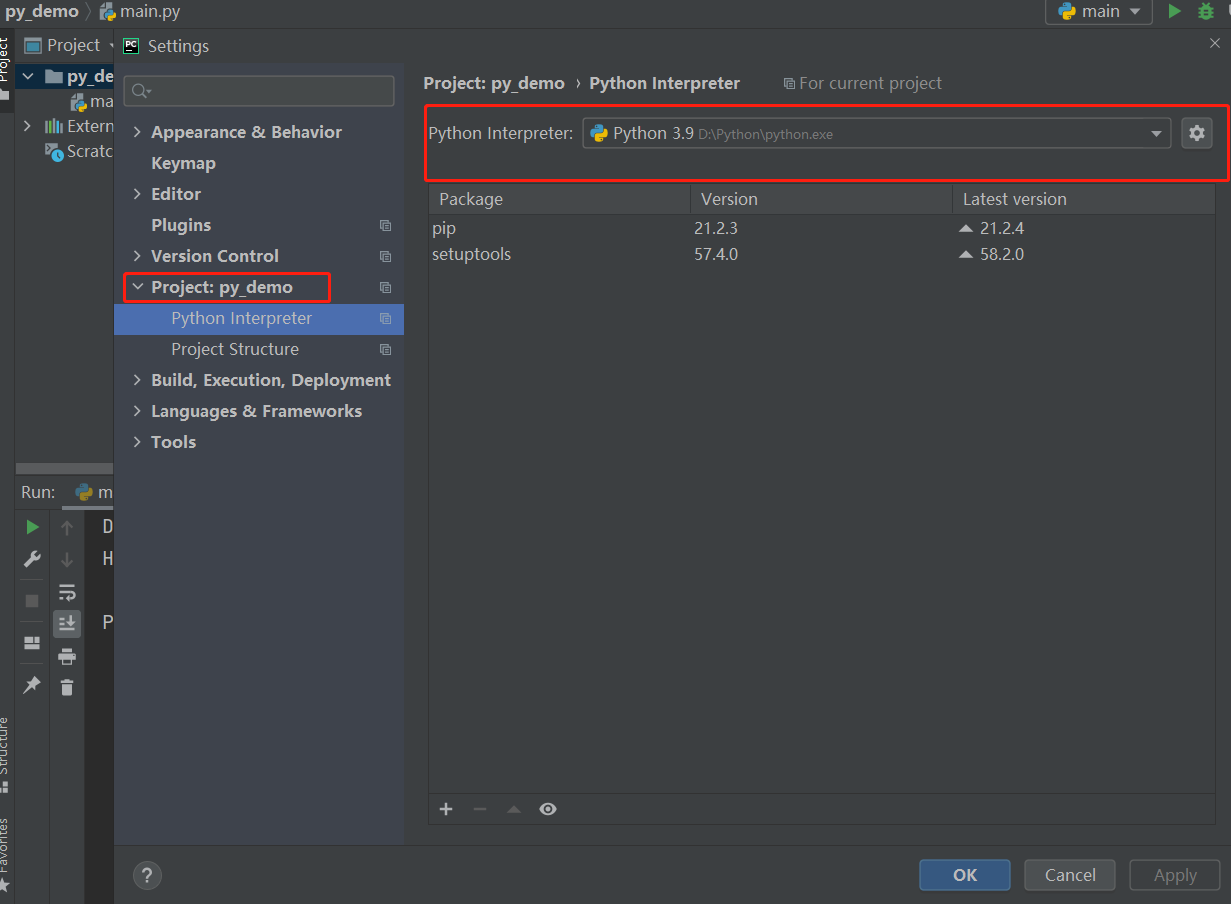This screenshot has width=1231, height=904.
Task: Sort by Version column header
Action: pos(821,199)
